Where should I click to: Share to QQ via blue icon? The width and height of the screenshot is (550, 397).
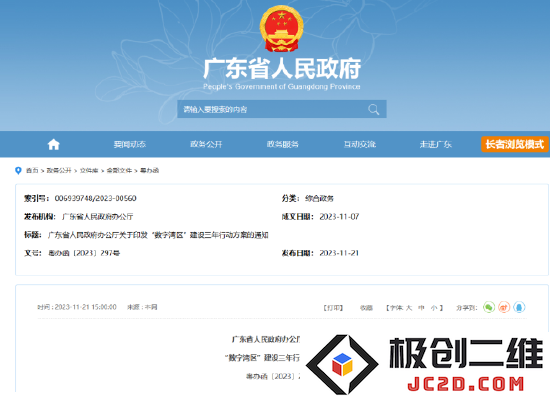519,307
